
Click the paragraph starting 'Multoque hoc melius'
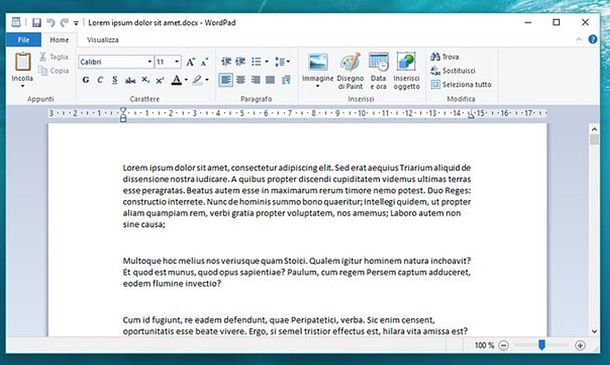(297, 272)
